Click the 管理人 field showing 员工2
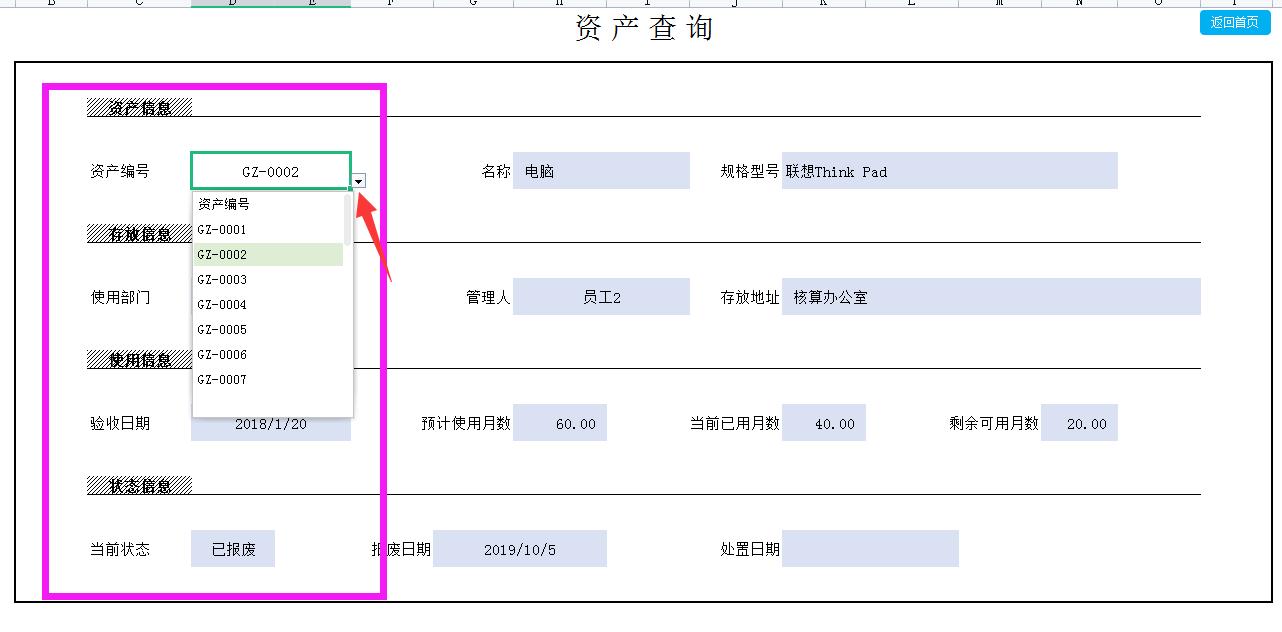Image resolution: width=1282 pixels, height=632 pixels. 600,296
